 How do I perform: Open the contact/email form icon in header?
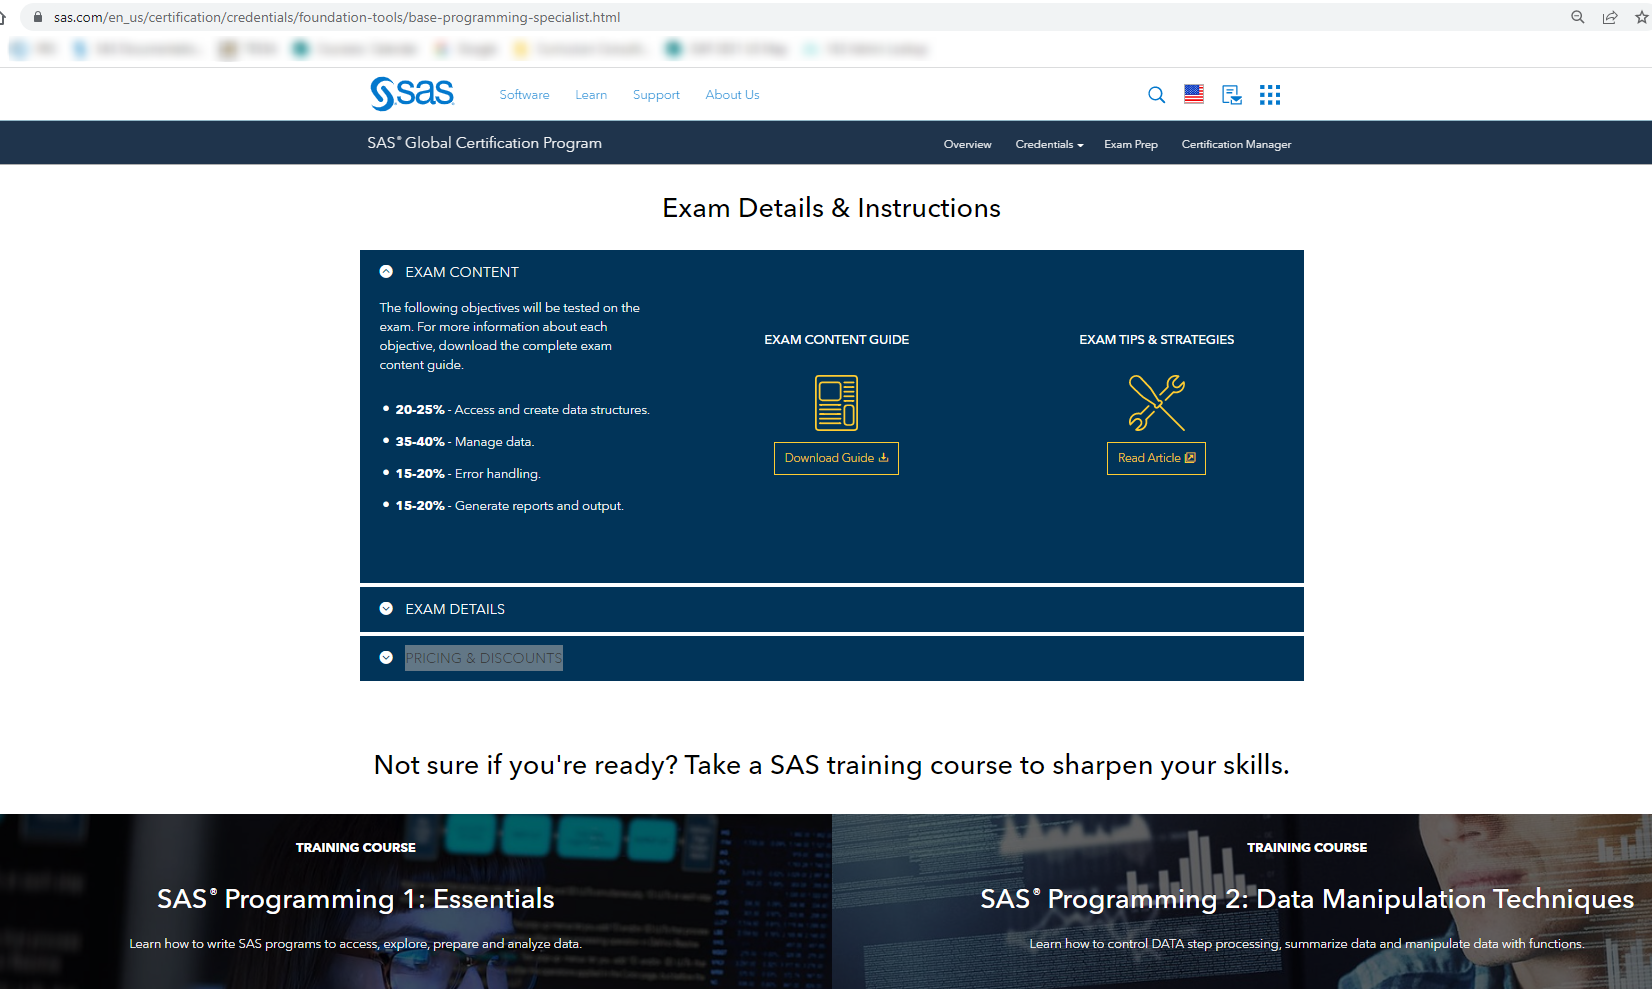click(x=1231, y=94)
